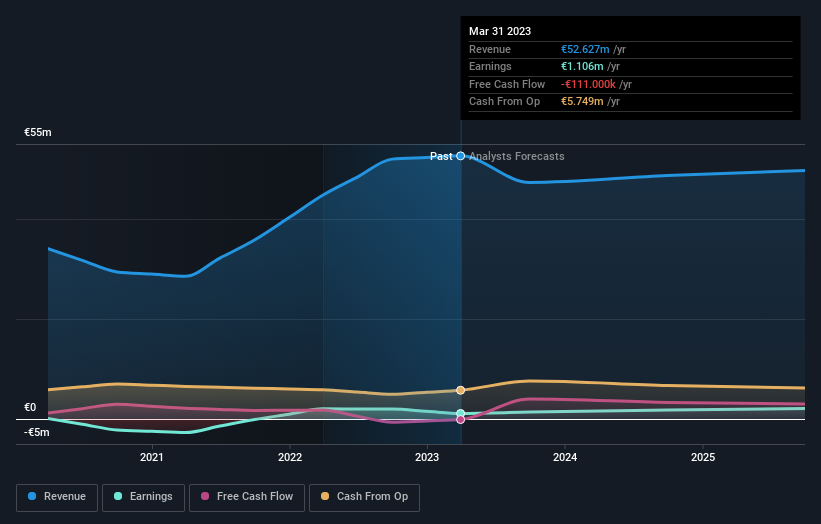Click the -€5m y-axis label
The image size is (821, 524).
[37, 432]
